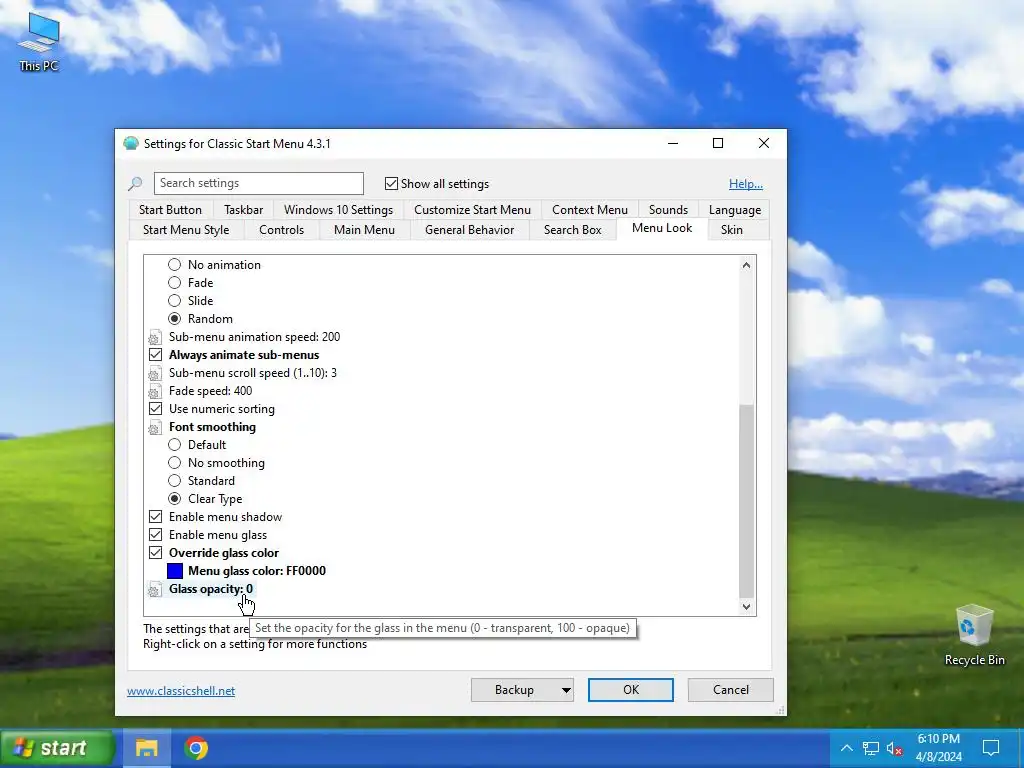Select Default font smoothing option

pos(174,445)
